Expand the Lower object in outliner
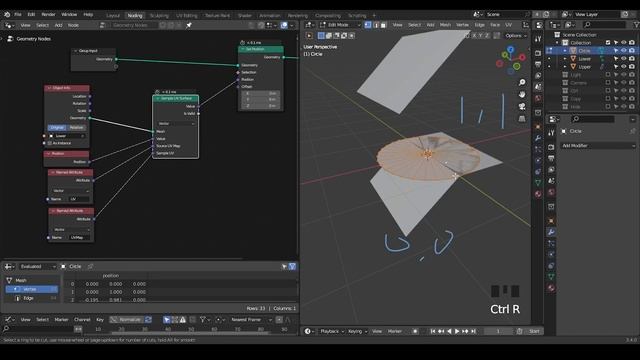 pos(565,59)
